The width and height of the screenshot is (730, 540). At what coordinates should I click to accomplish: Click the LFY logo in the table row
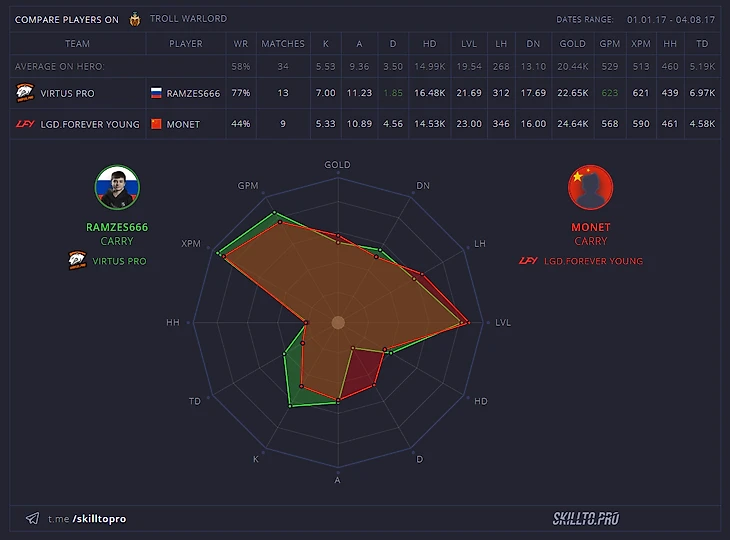point(24,124)
